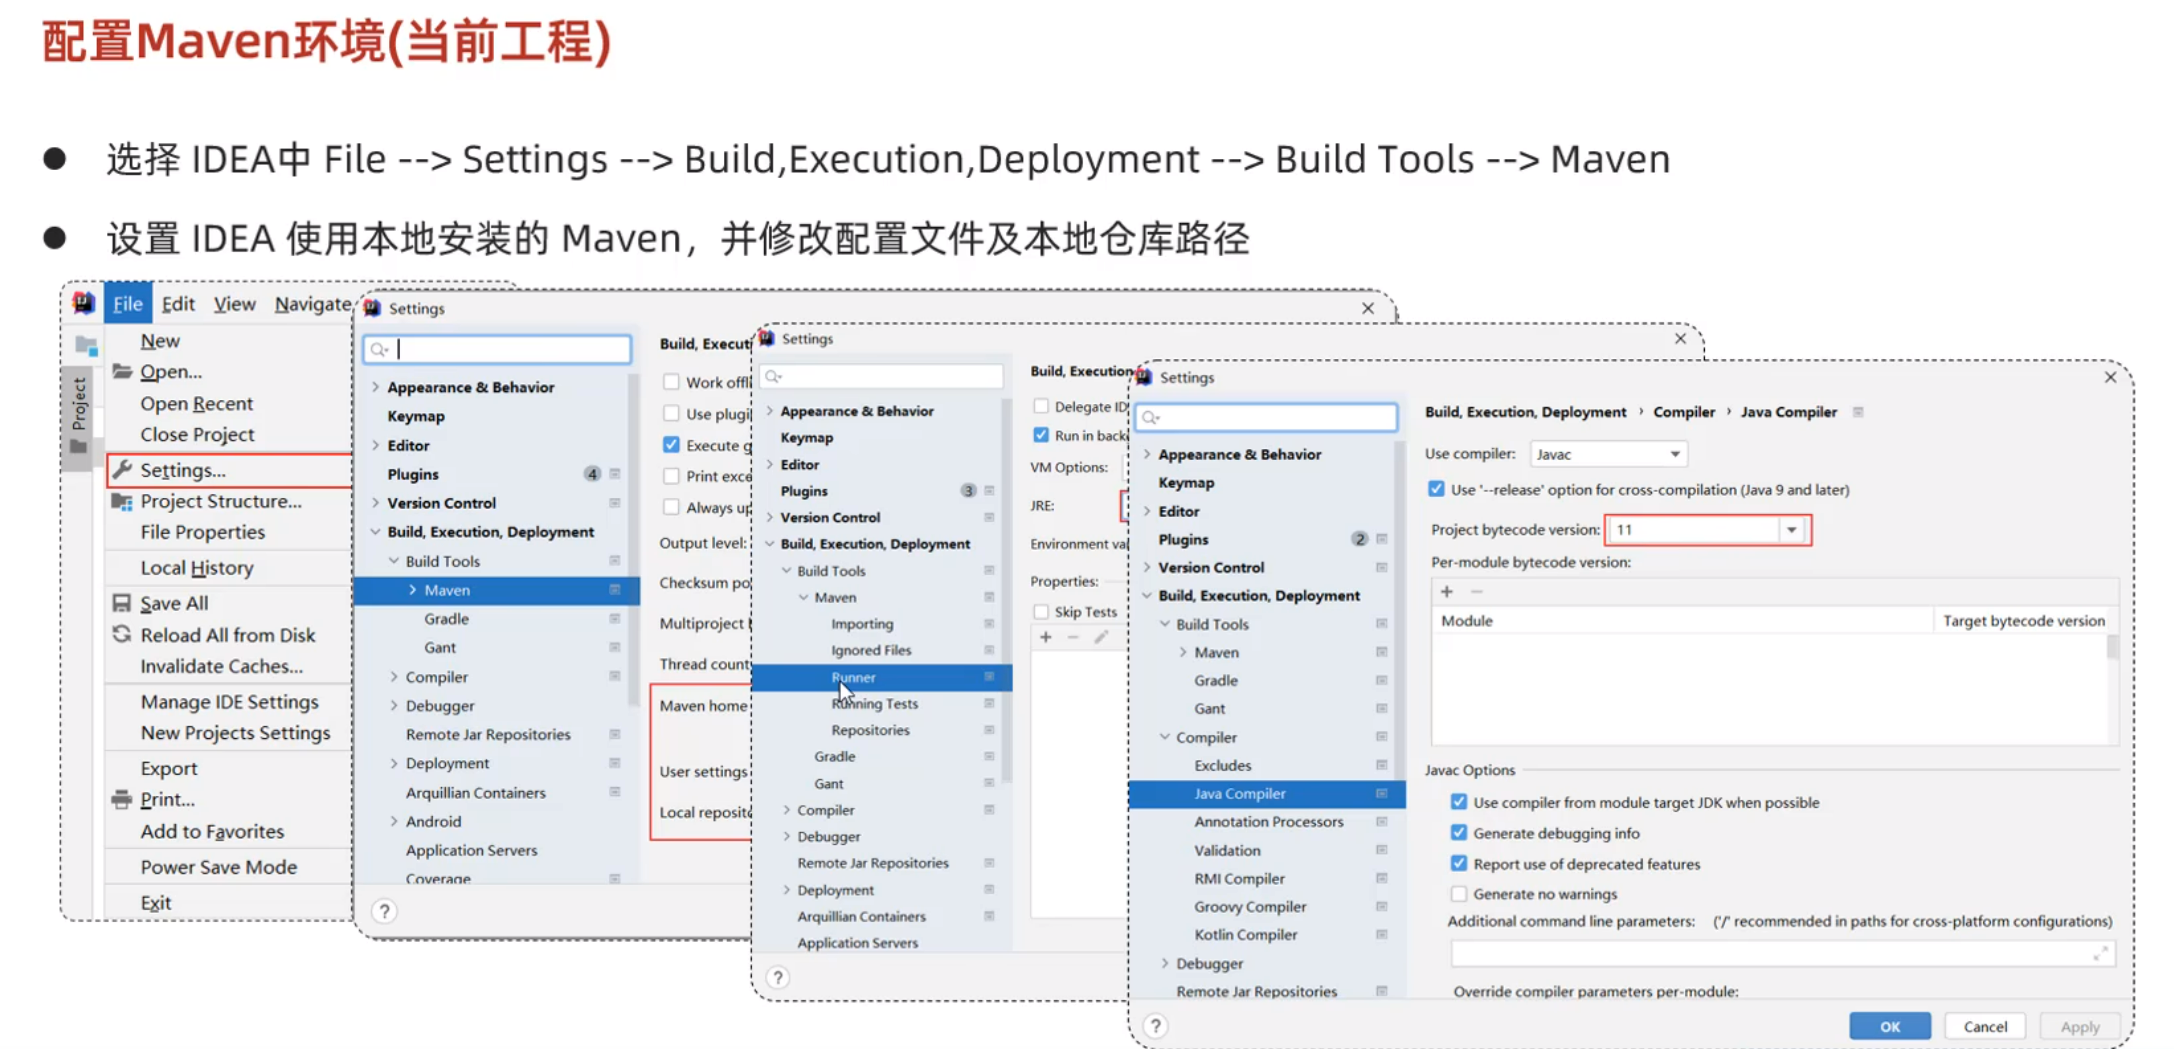This screenshot has width=2174, height=1049.
Task: Click the help question mark in rightmost Settings
Action: click(x=1155, y=1026)
